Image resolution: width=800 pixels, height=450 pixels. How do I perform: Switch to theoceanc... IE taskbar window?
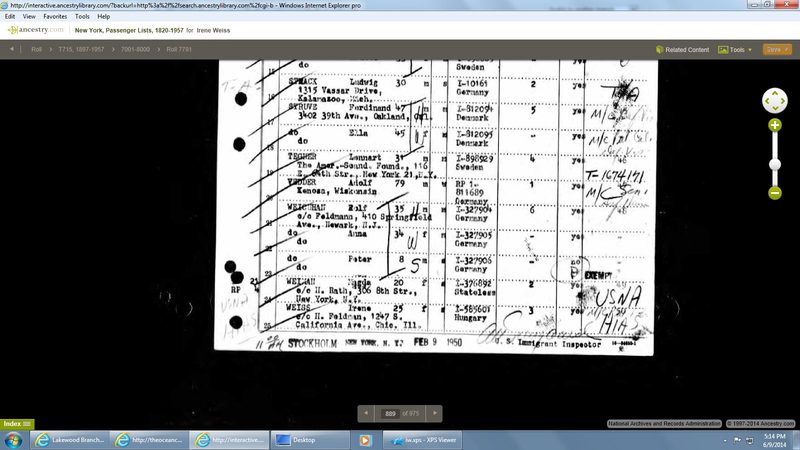[x=149, y=440]
